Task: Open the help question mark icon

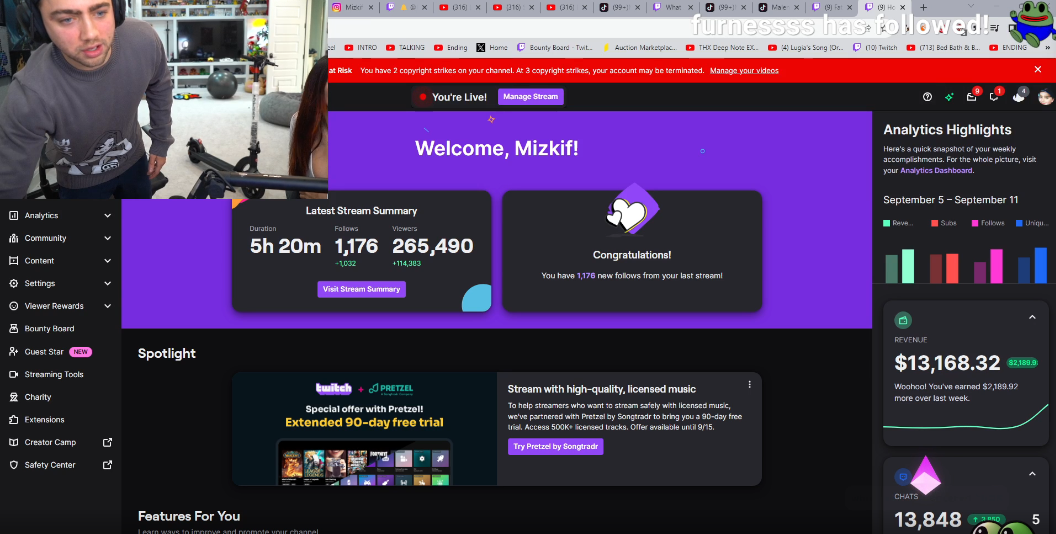Action: [x=927, y=97]
